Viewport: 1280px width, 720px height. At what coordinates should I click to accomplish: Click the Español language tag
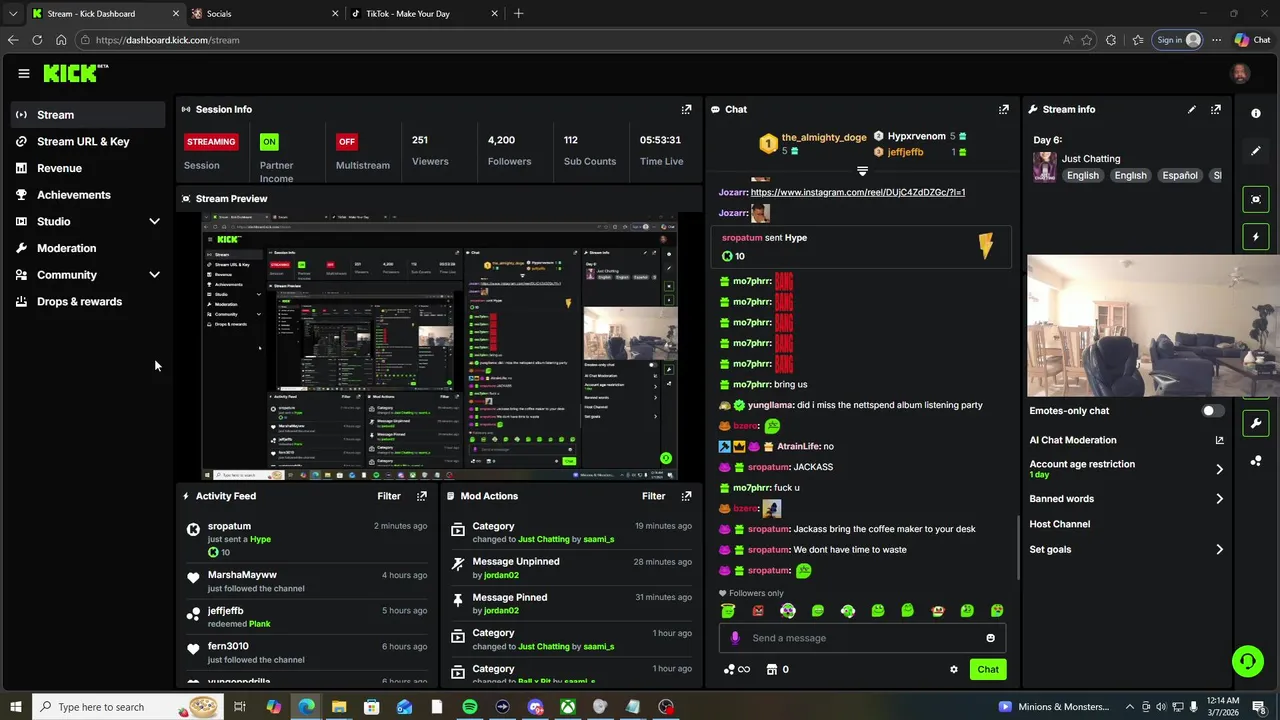click(x=1179, y=175)
